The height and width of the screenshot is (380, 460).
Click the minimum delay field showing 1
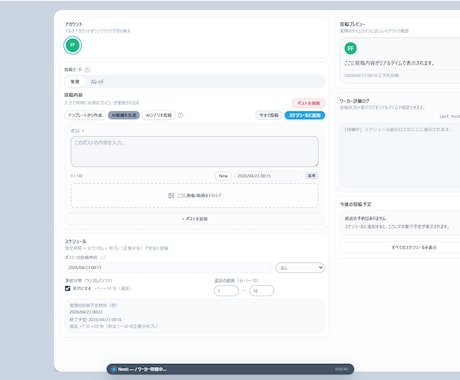(226, 291)
